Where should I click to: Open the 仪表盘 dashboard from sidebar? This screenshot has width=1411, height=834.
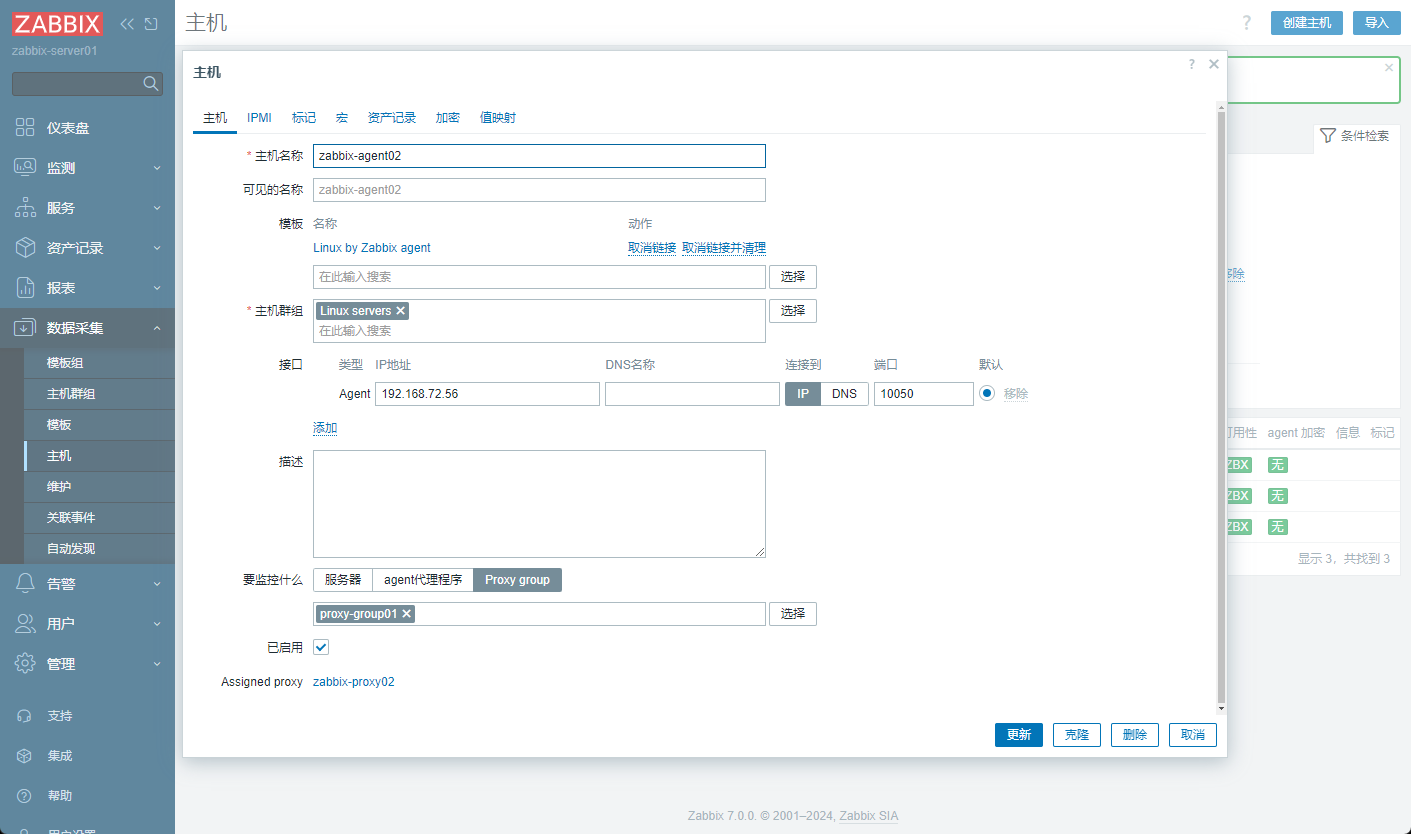click(60, 127)
